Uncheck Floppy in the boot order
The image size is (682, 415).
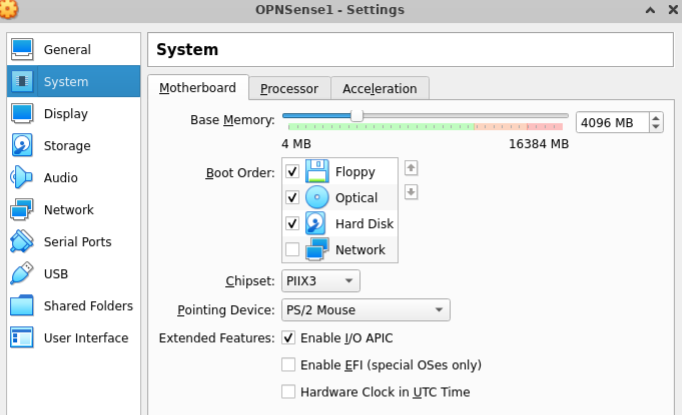292,172
